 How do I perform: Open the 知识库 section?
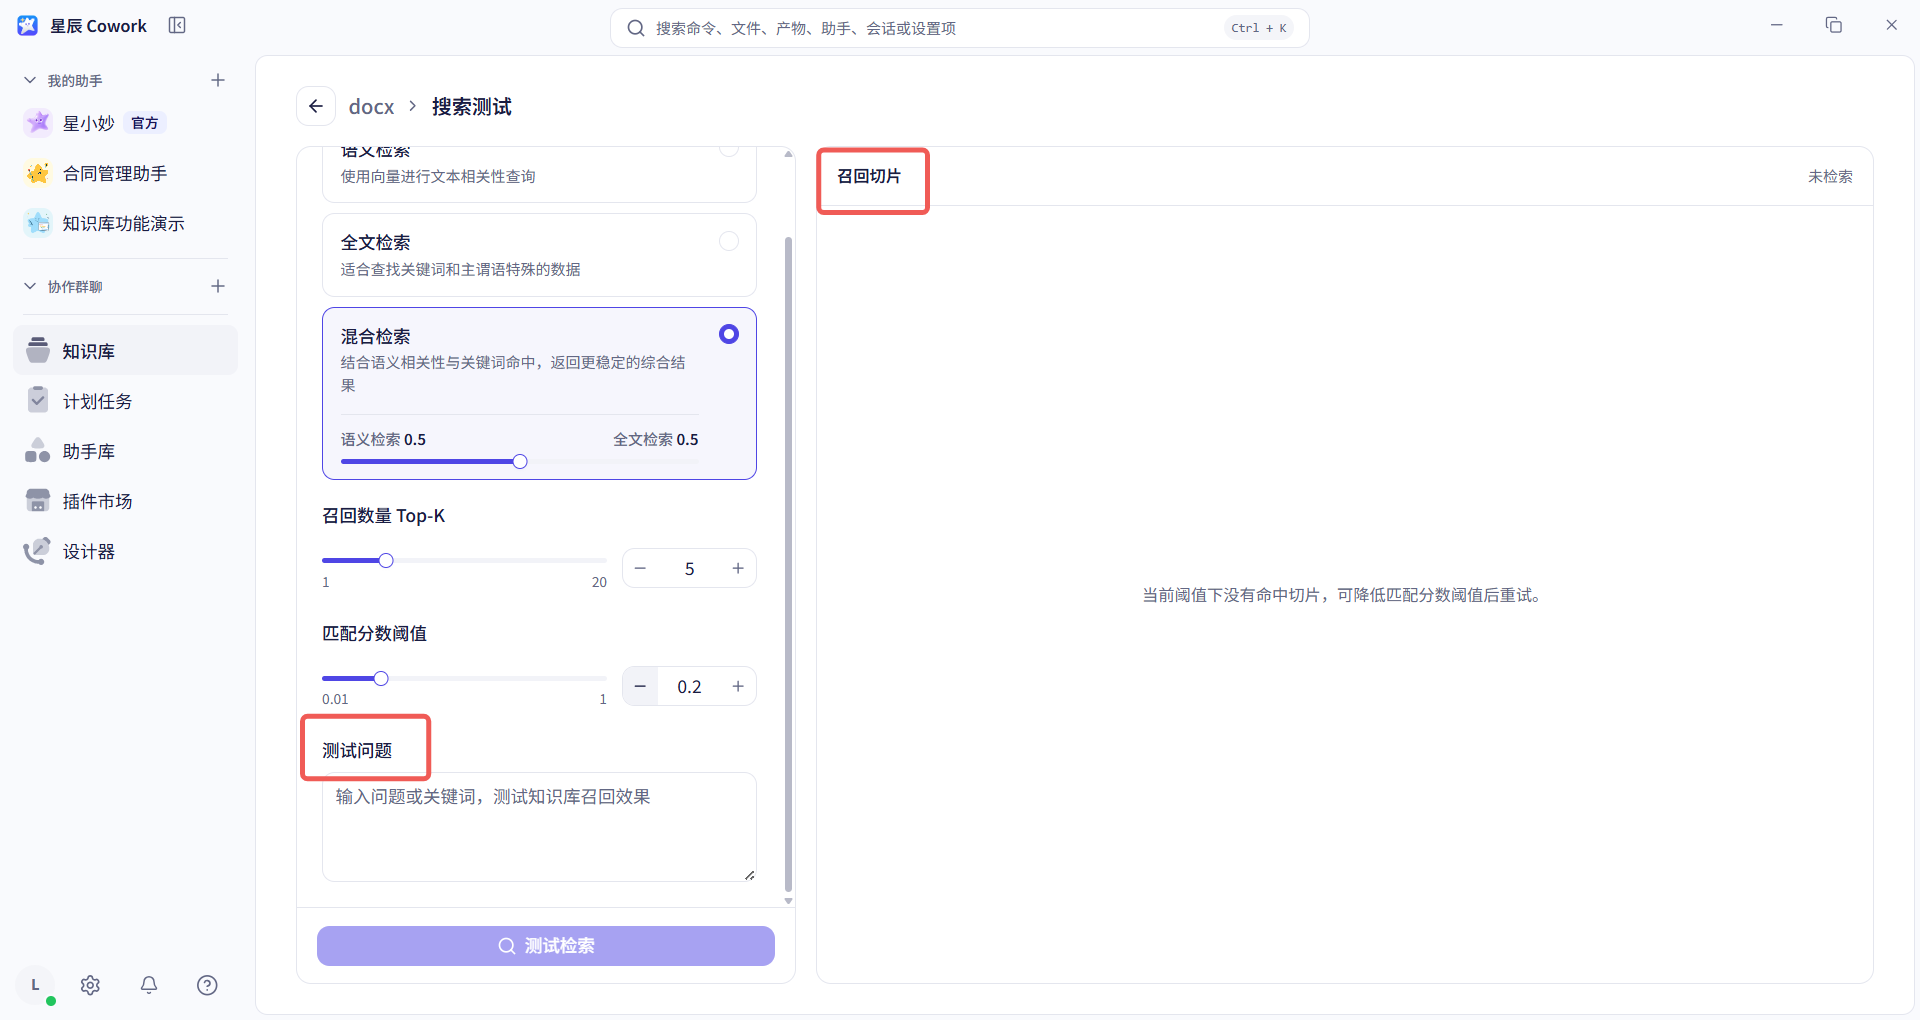pos(126,351)
